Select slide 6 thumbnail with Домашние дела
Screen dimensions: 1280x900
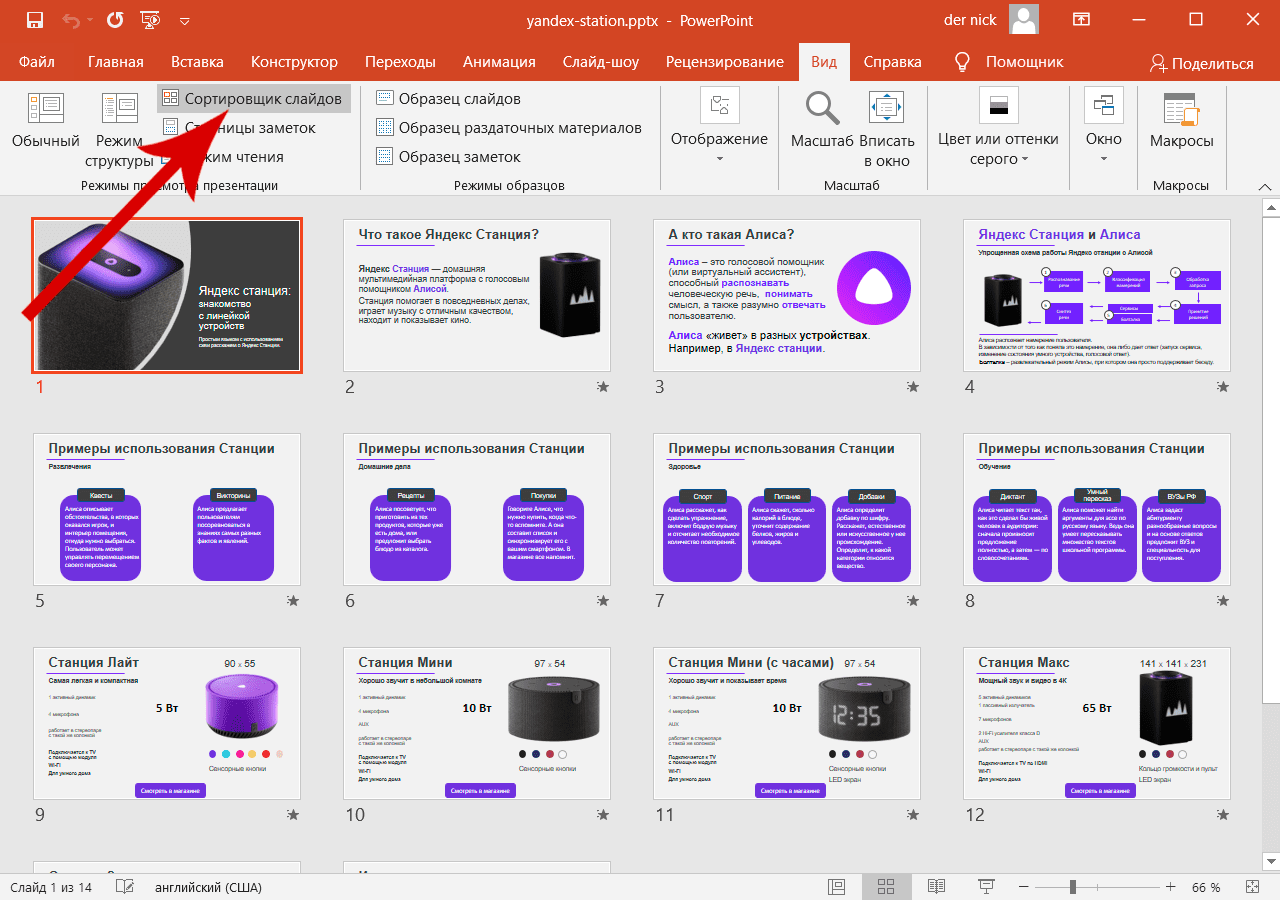tap(477, 510)
